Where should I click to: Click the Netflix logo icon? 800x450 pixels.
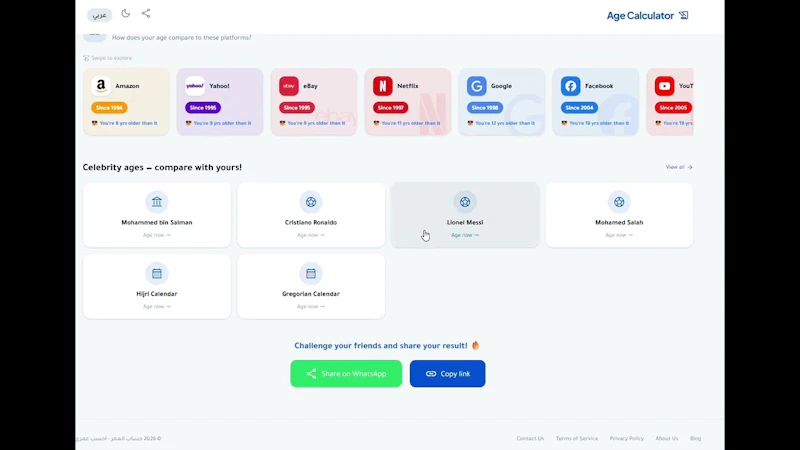pyautogui.click(x=383, y=86)
